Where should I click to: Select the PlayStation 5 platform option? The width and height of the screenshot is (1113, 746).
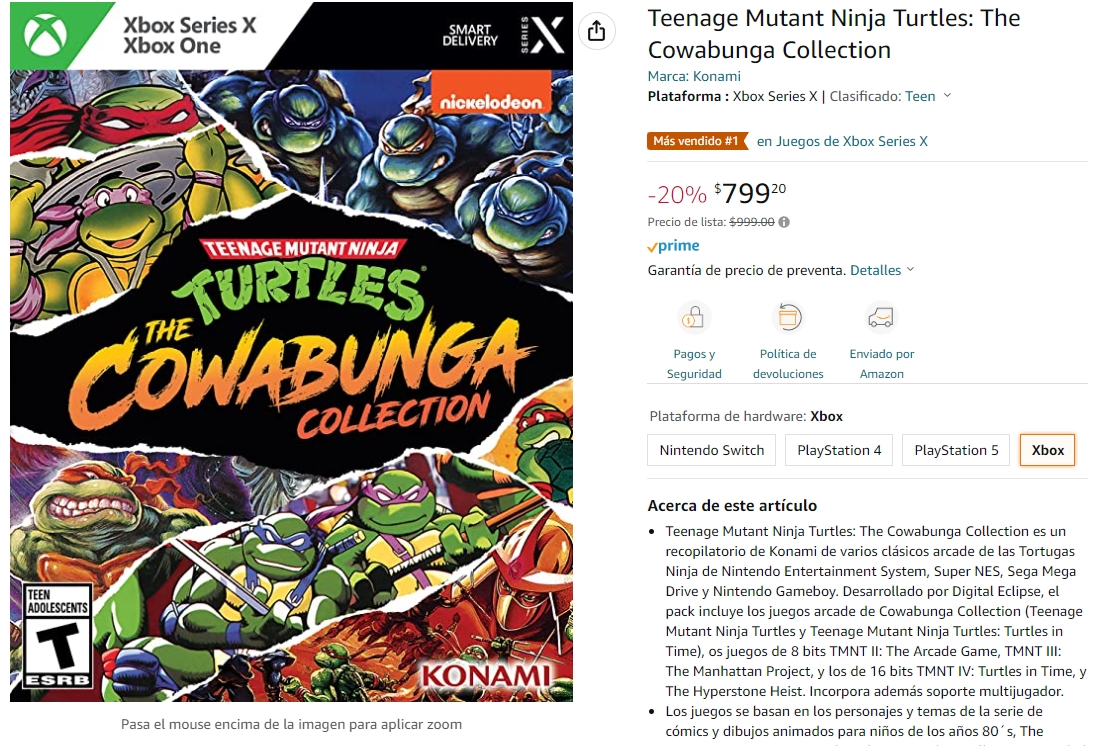click(x=955, y=450)
